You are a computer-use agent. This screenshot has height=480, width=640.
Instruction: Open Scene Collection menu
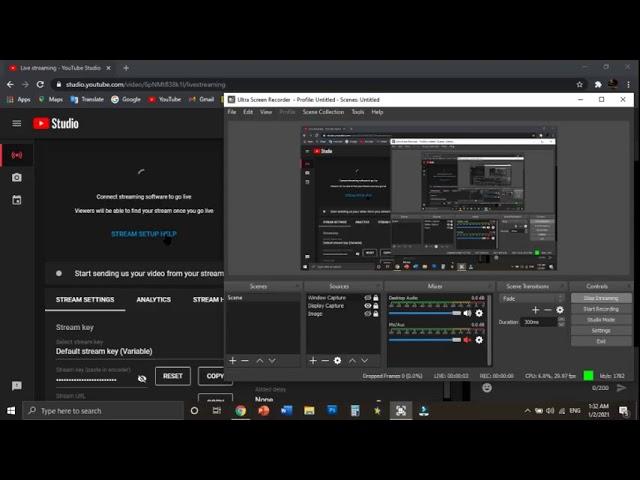(x=323, y=112)
